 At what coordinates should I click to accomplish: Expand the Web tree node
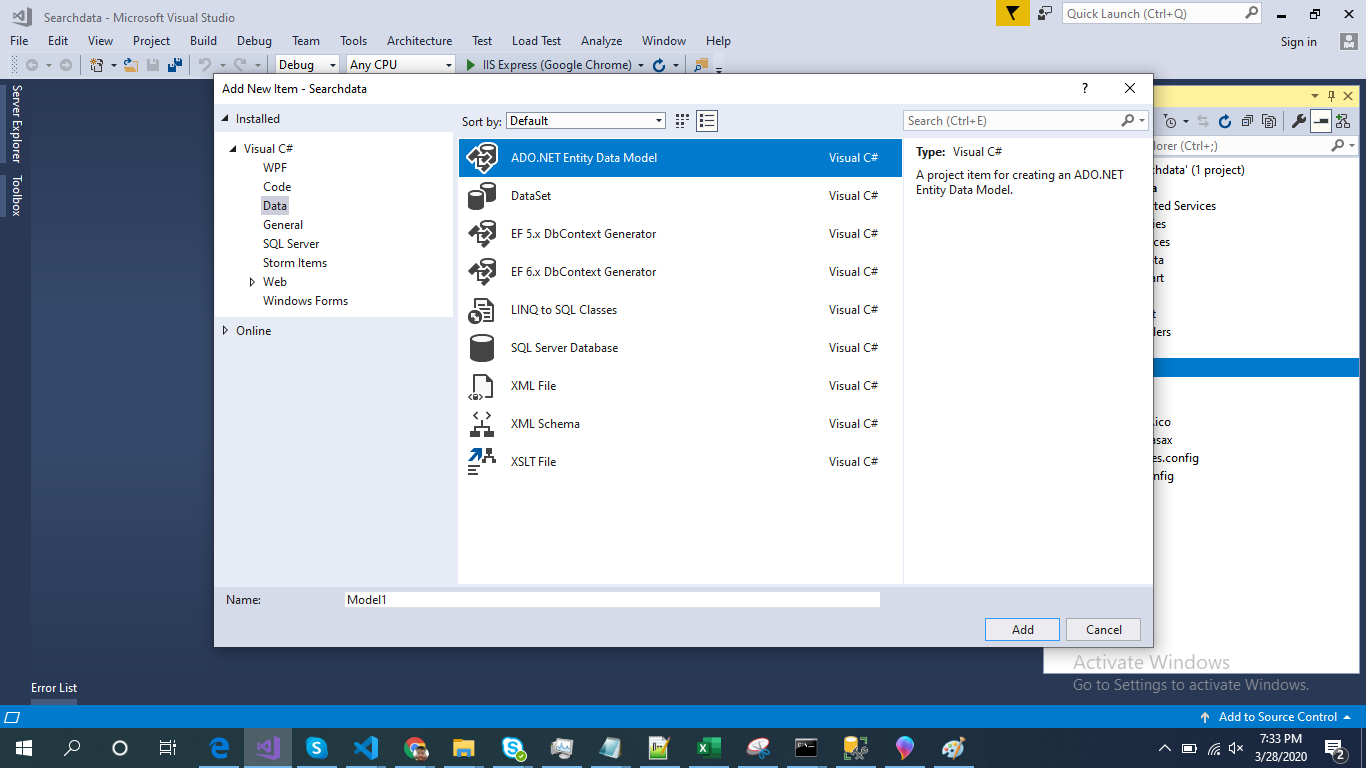coord(253,282)
